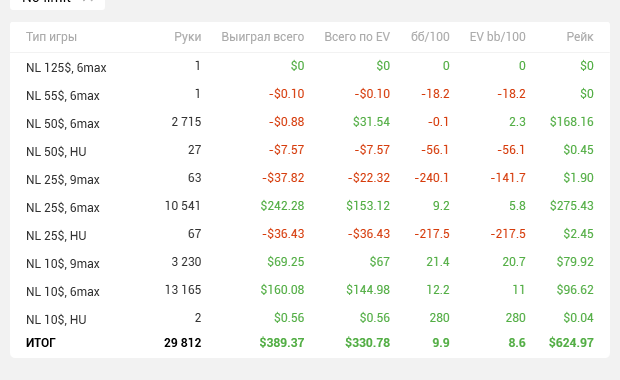620x380 pixels.
Task: Click the NL 10$, HU row
Action: 310,319
